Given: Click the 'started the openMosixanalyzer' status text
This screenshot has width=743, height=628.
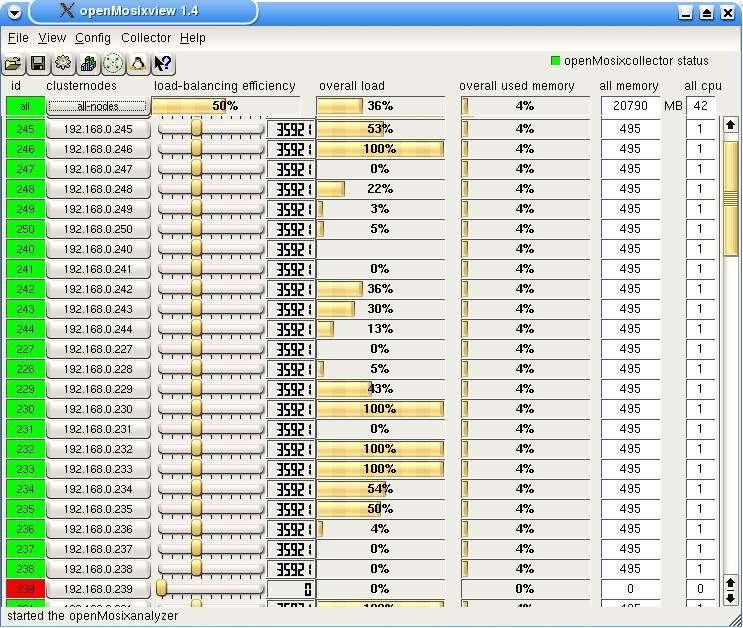Looking at the screenshot, I should (92, 616).
